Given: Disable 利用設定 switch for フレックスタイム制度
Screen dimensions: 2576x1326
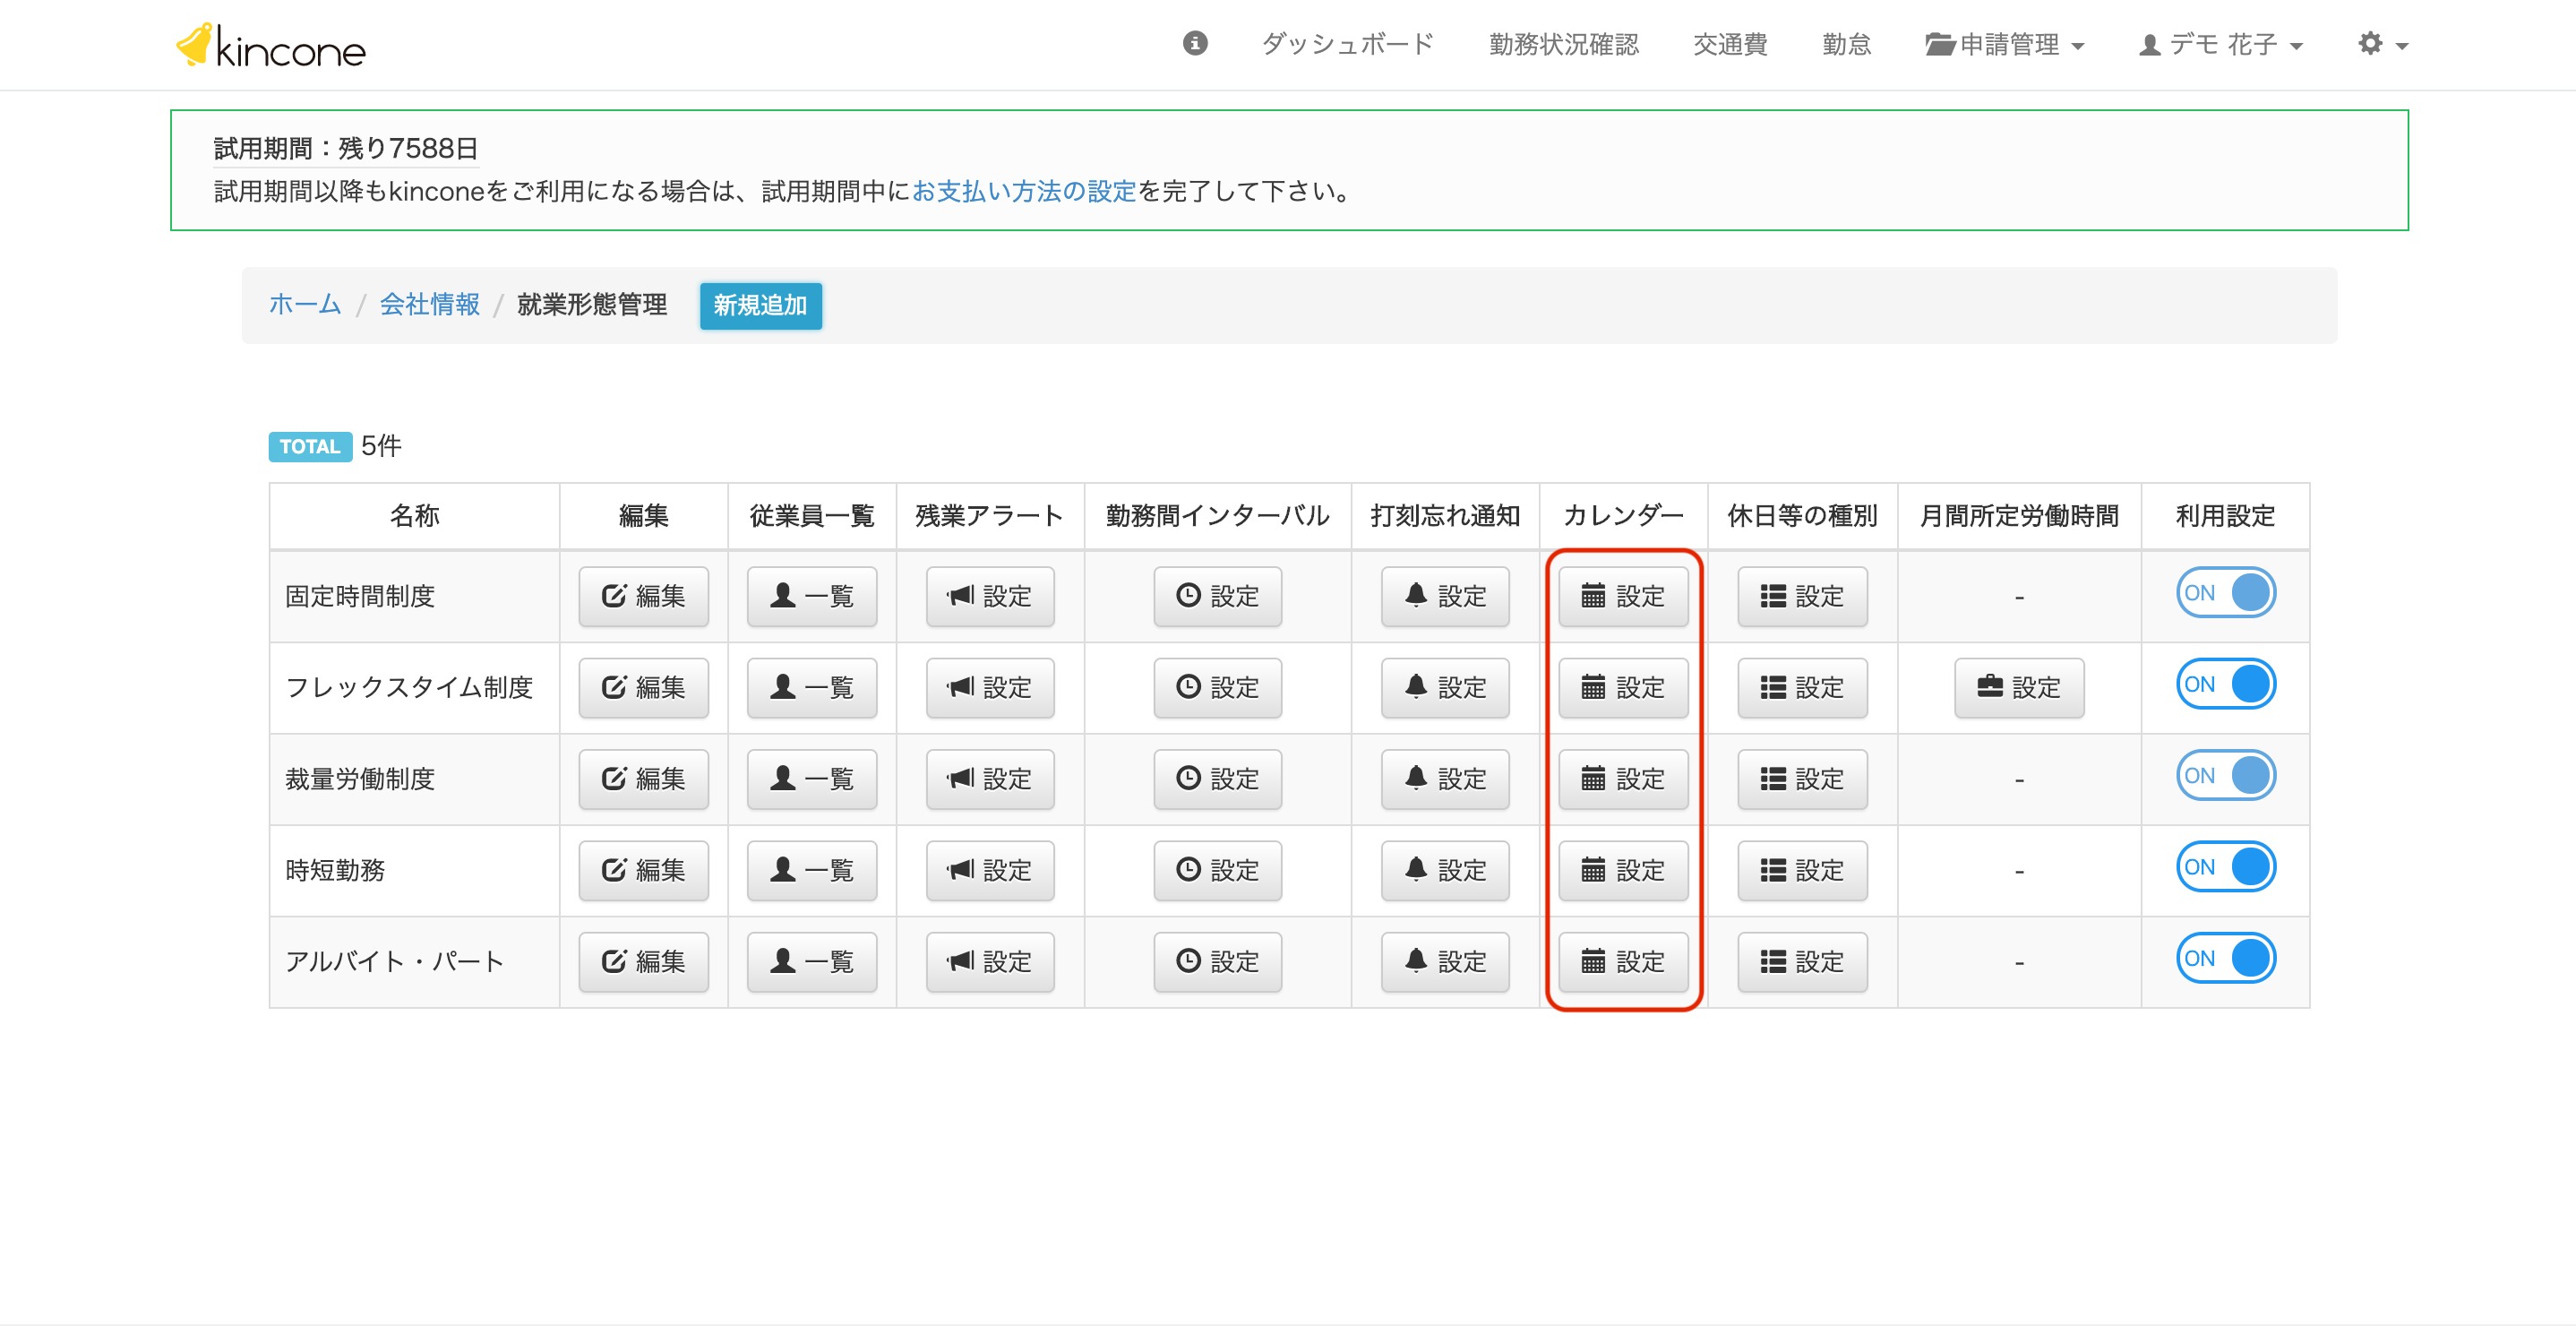Looking at the screenshot, I should 2225,684.
